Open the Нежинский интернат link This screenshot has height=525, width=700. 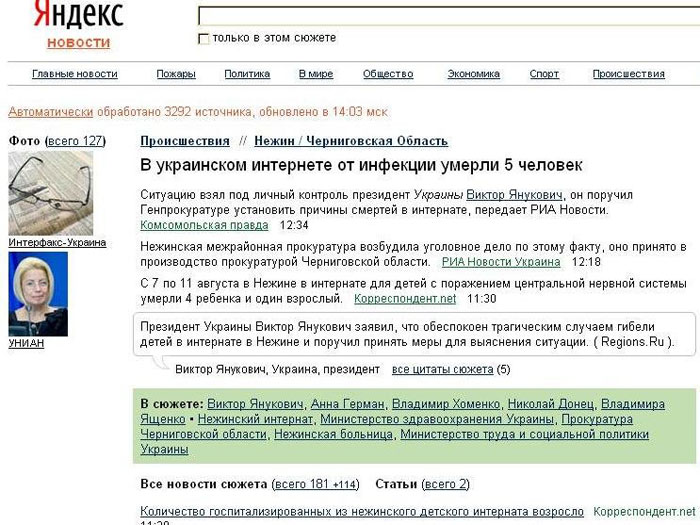click(255, 419)
